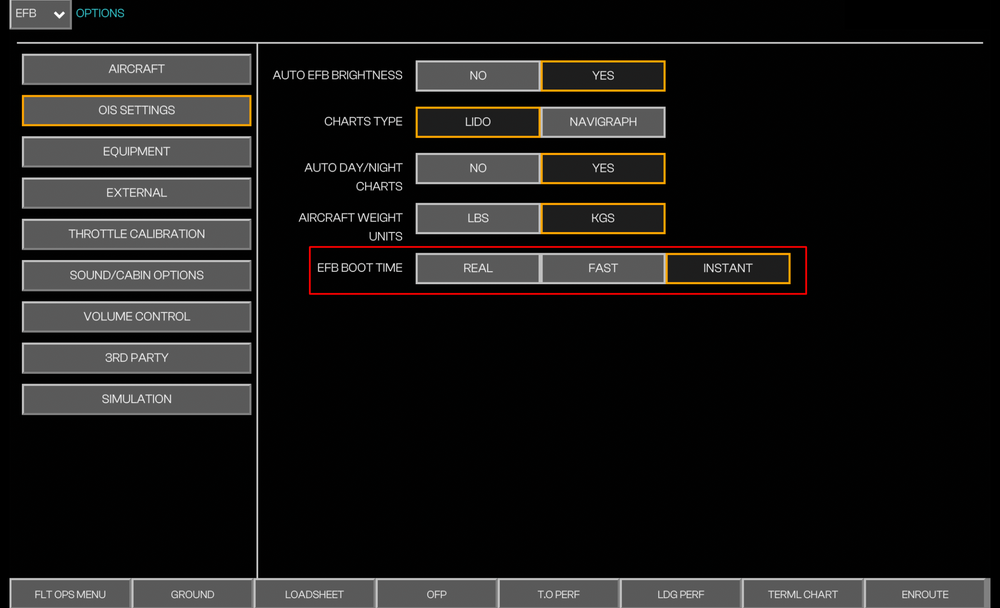Go to the ENROUTE tab
Viewport: 1000px width, 608px height.
coord(924,594)
